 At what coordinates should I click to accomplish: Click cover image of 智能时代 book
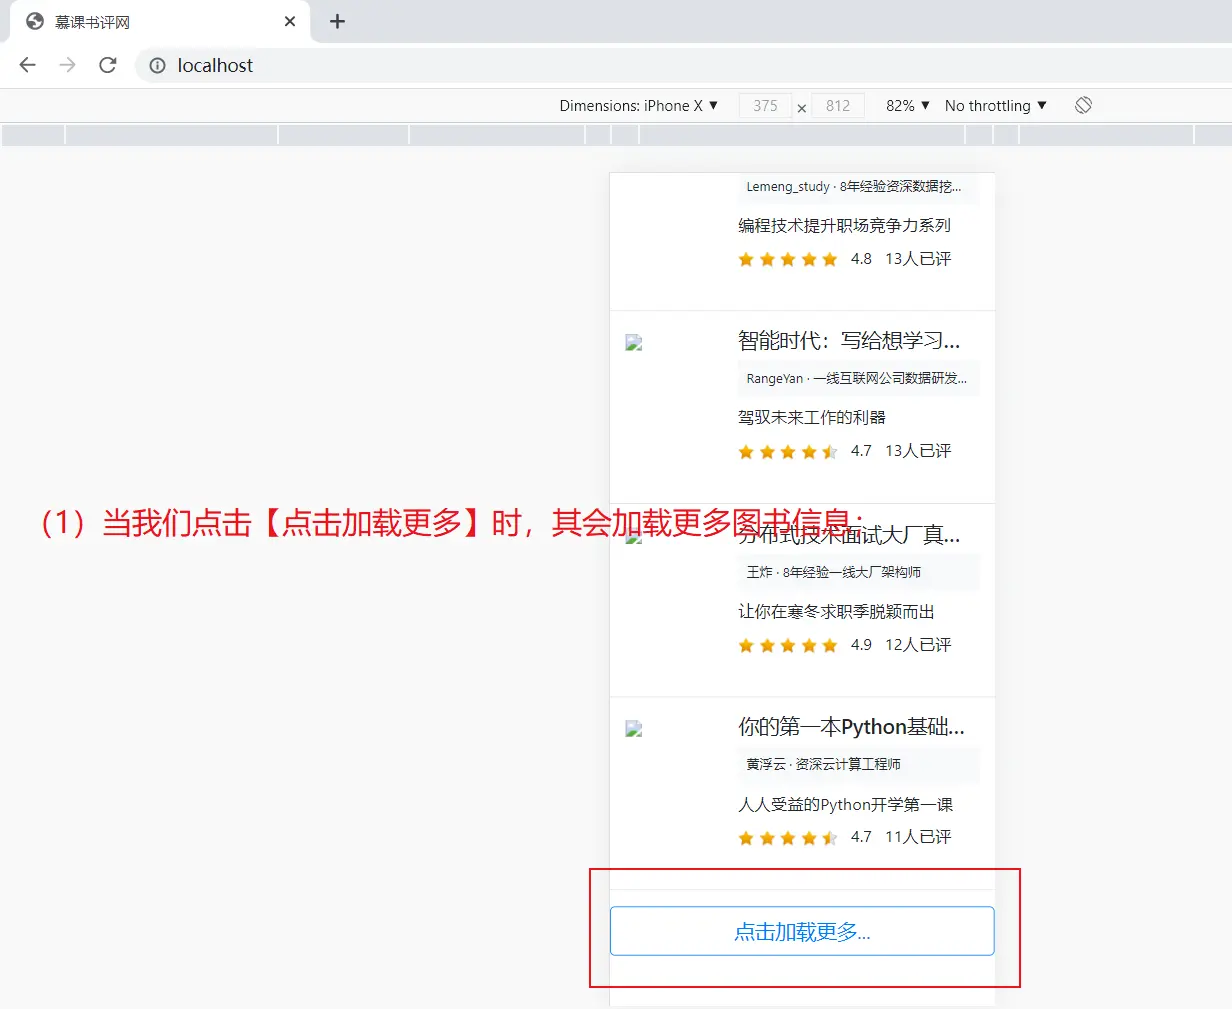point(634,343)
